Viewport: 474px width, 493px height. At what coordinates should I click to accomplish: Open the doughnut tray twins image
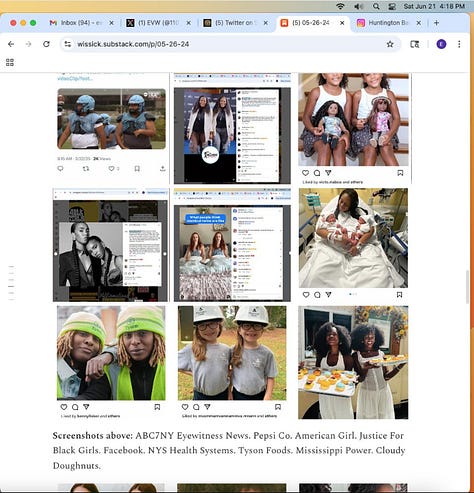353,362
